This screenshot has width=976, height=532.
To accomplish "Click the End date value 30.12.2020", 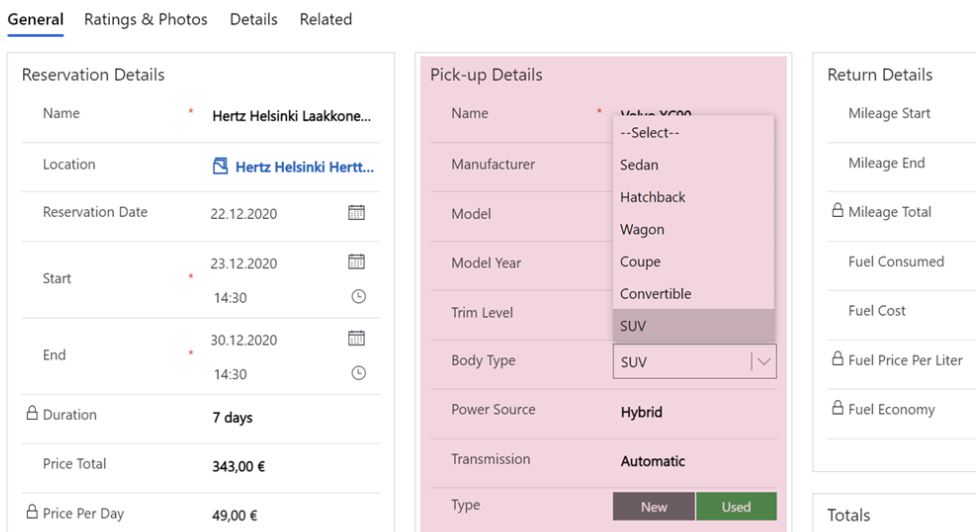I will (243, 340).
